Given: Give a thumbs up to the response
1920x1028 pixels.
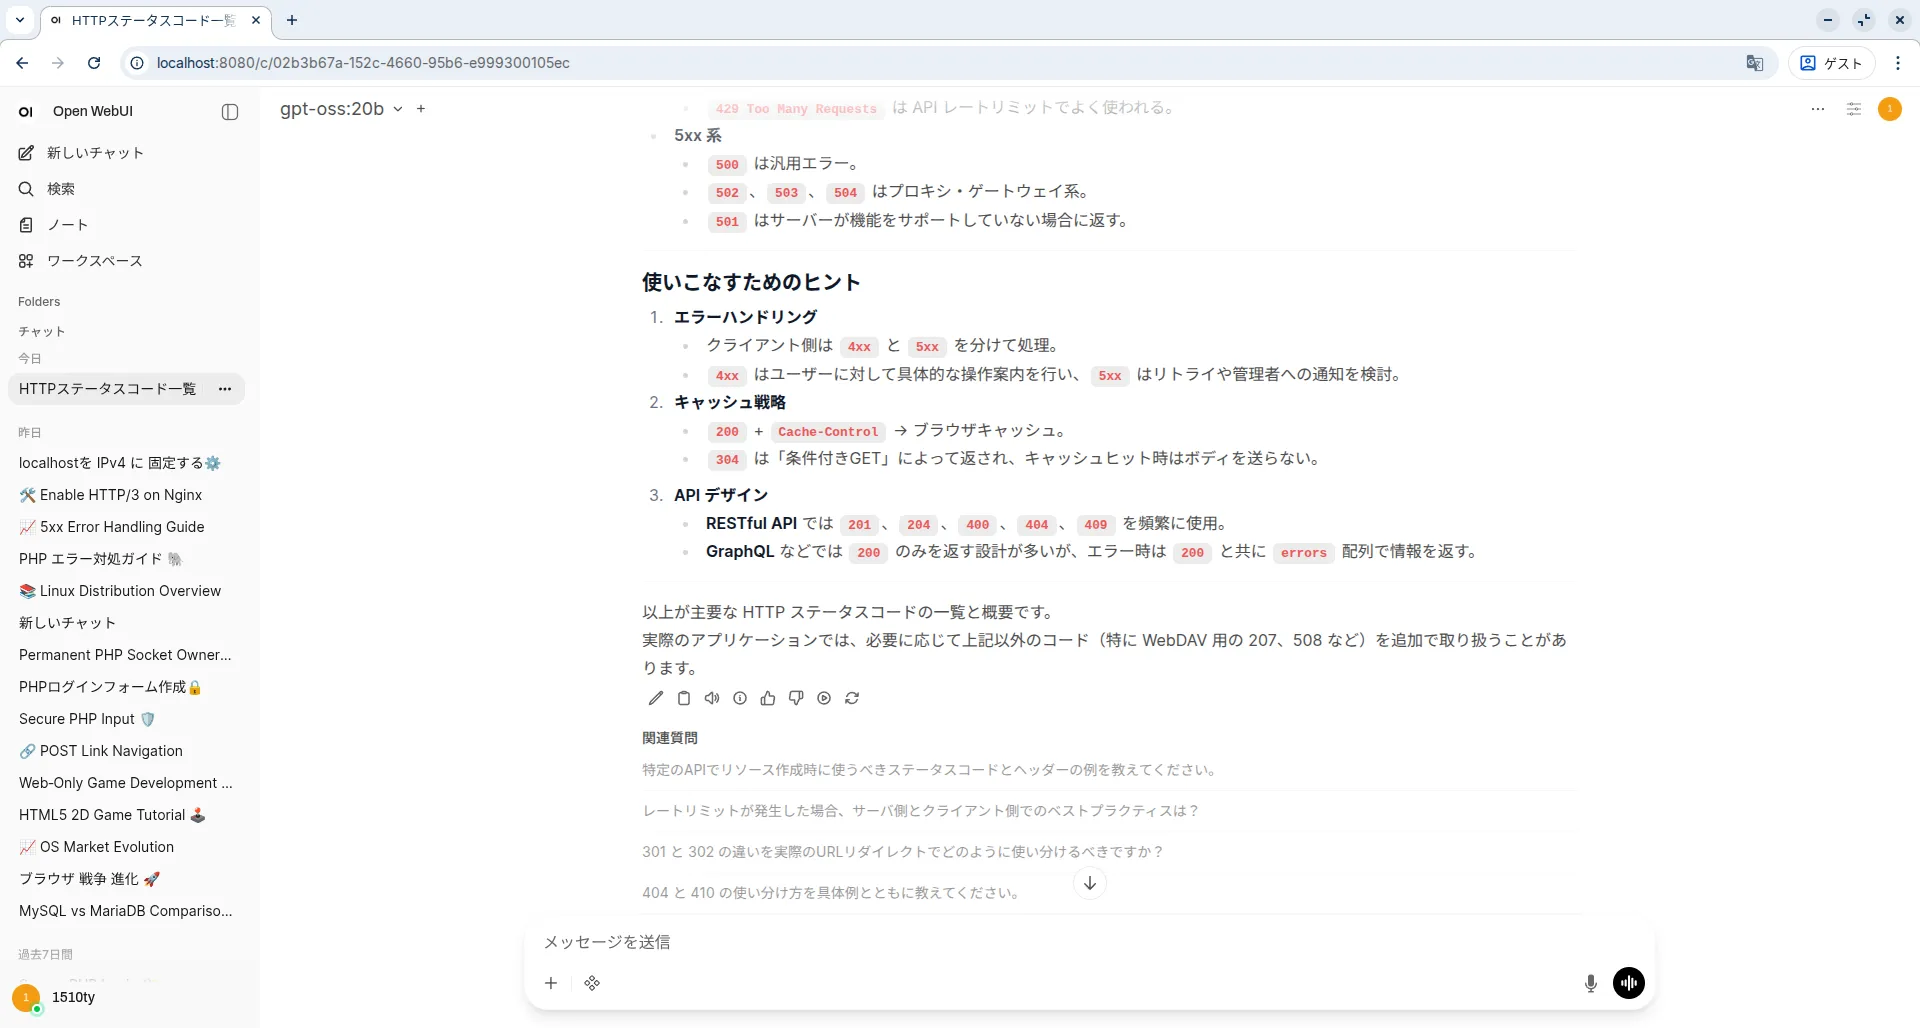Looking at the screenshot, I should coord(768,698).
